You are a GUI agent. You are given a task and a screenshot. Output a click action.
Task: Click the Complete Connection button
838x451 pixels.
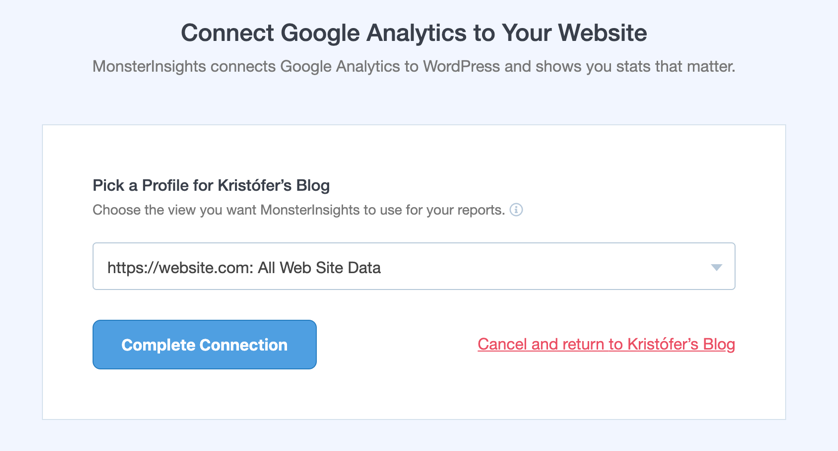[x=205, y=345]
